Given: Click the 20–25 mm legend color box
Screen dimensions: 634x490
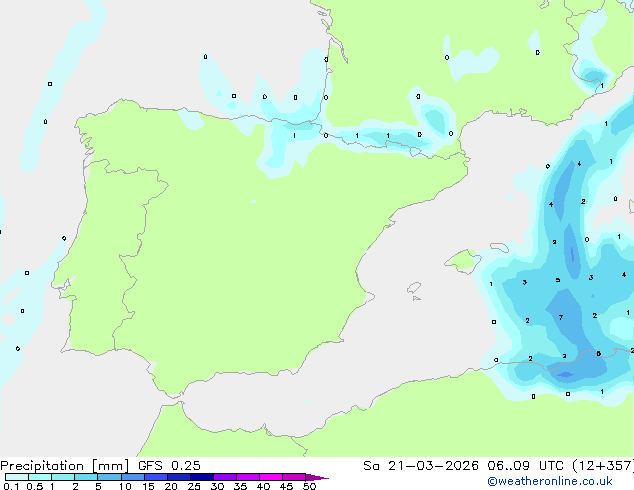Looking at the screenshot, I should [178, 477].
